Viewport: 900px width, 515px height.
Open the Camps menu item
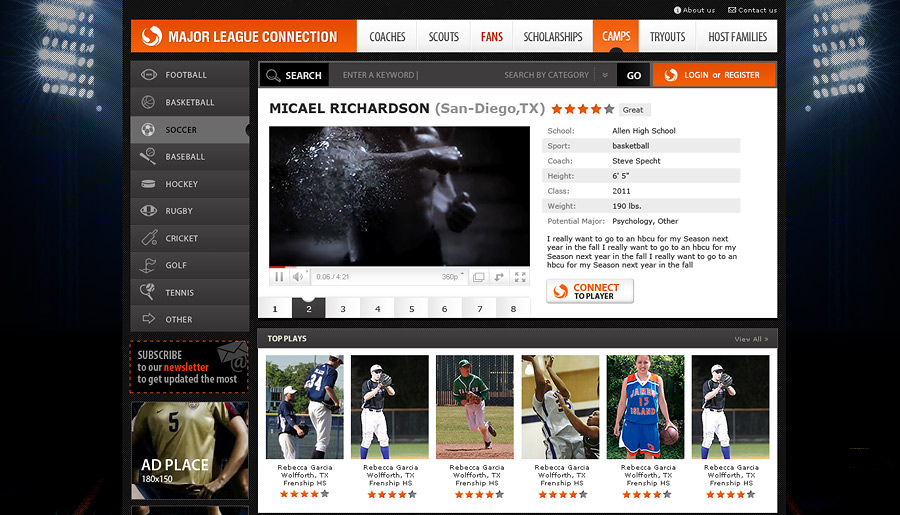pos(616,37)
